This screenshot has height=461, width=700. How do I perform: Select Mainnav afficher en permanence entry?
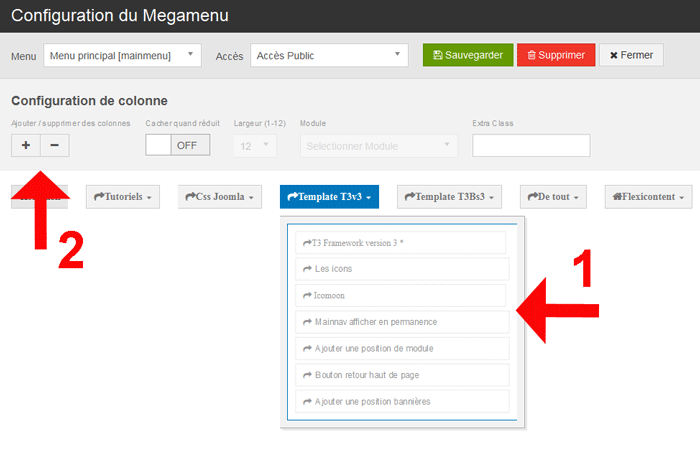point(401,322)
